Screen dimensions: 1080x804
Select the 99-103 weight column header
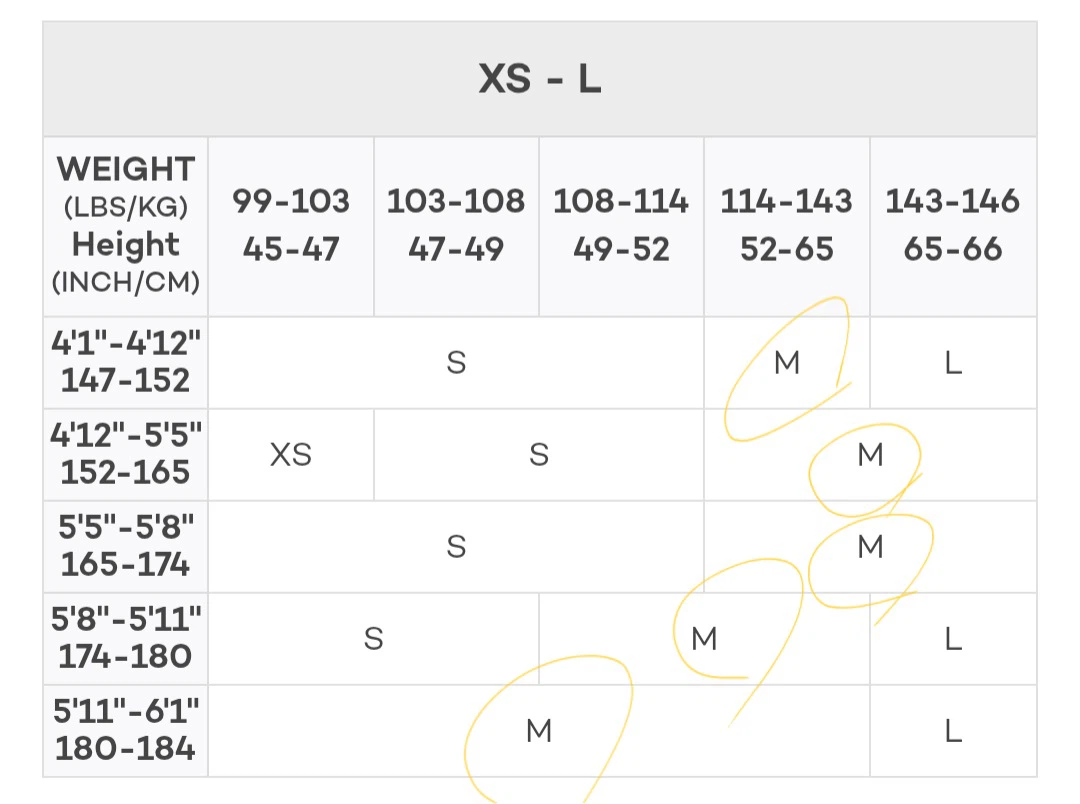click(x=291, y=226)
